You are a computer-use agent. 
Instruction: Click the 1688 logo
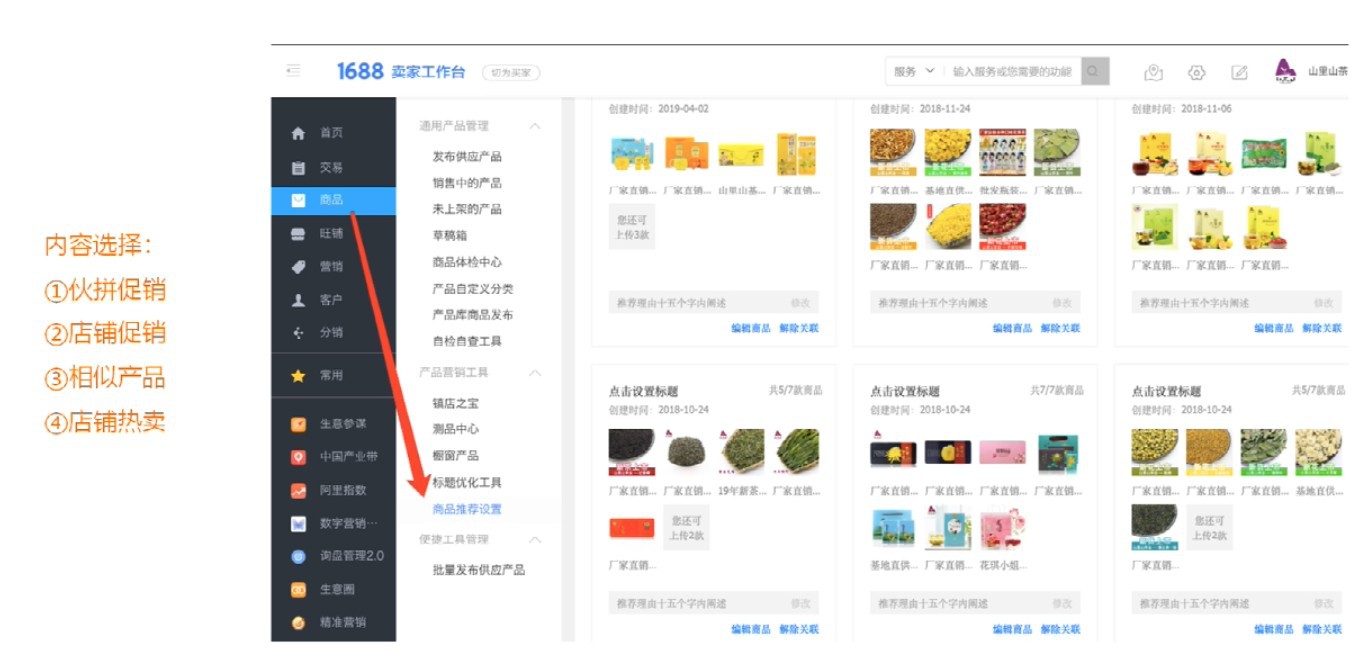point(360,71)
